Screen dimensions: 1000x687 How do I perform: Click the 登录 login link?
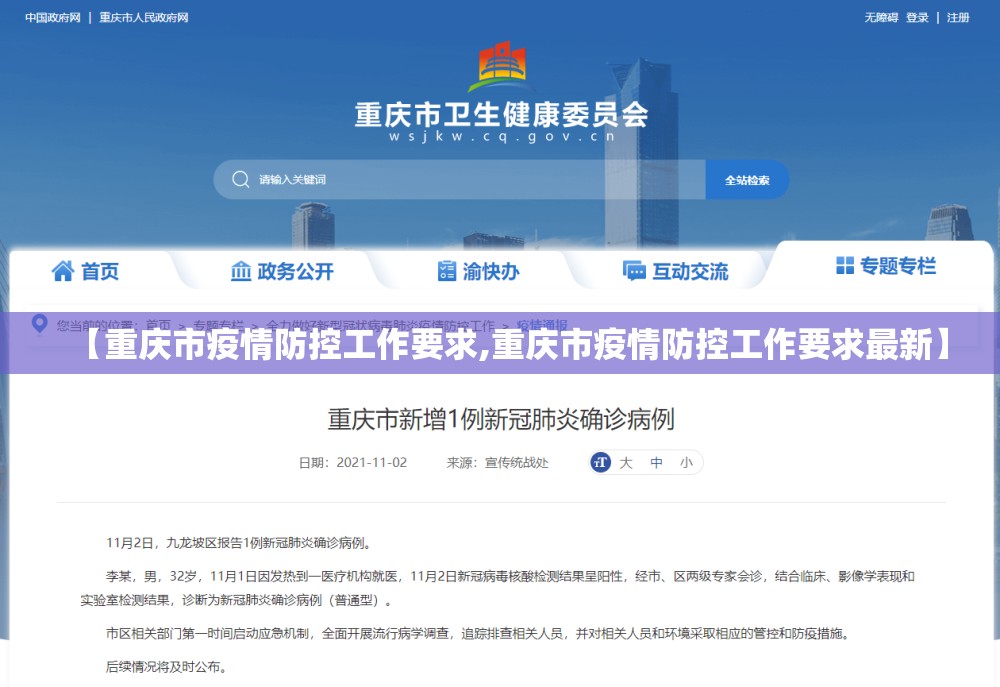[x=917, y=18]
